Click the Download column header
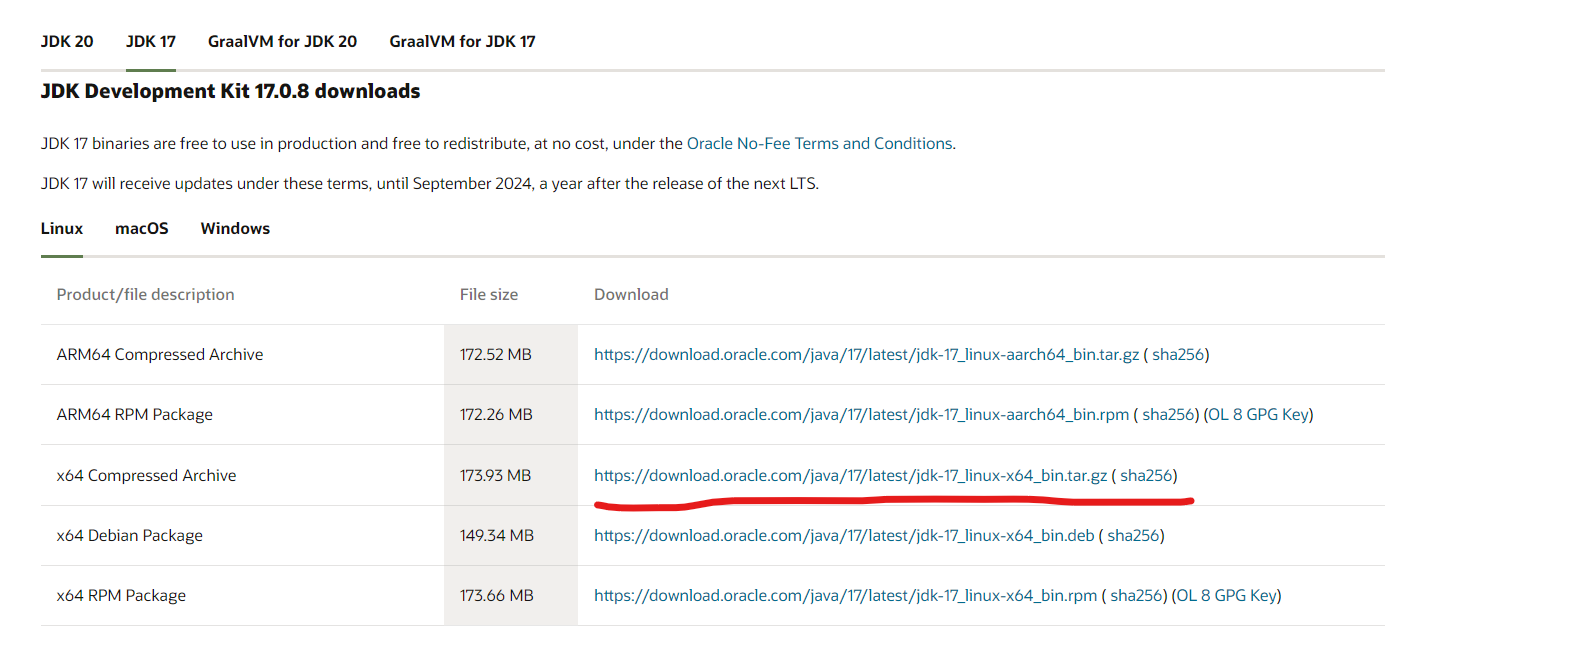 [x=631, y=294]
